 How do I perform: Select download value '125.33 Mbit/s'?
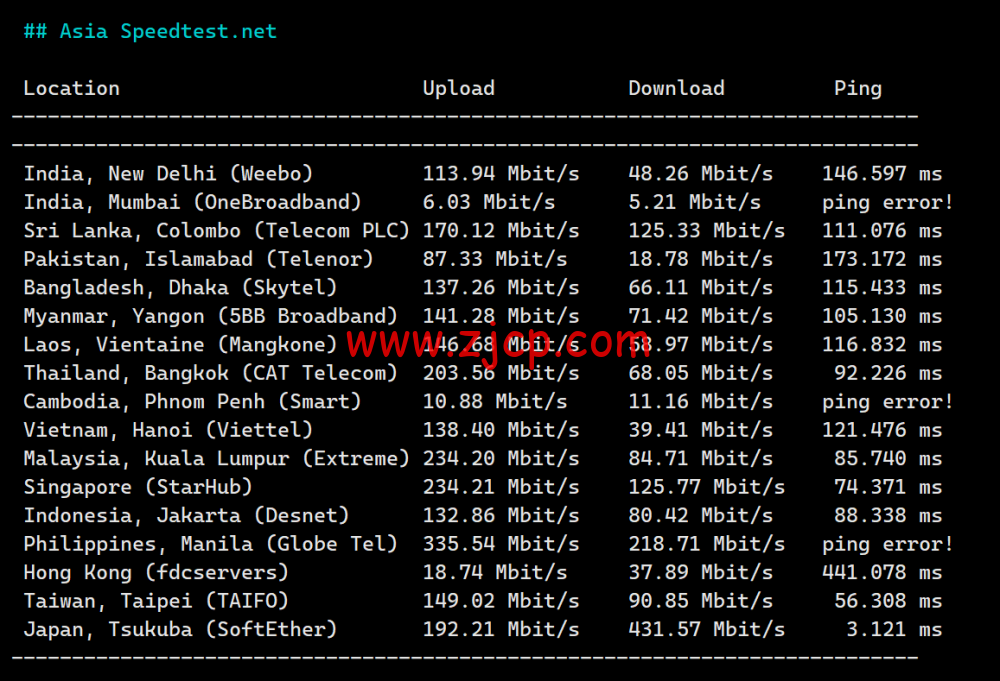(707, 231)
